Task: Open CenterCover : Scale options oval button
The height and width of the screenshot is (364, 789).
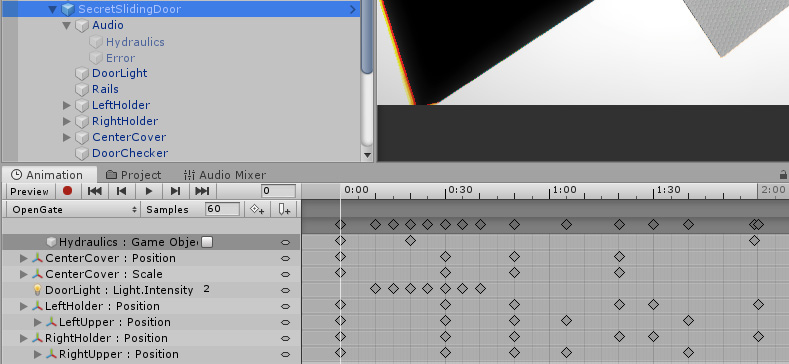Action: point(285,274)
